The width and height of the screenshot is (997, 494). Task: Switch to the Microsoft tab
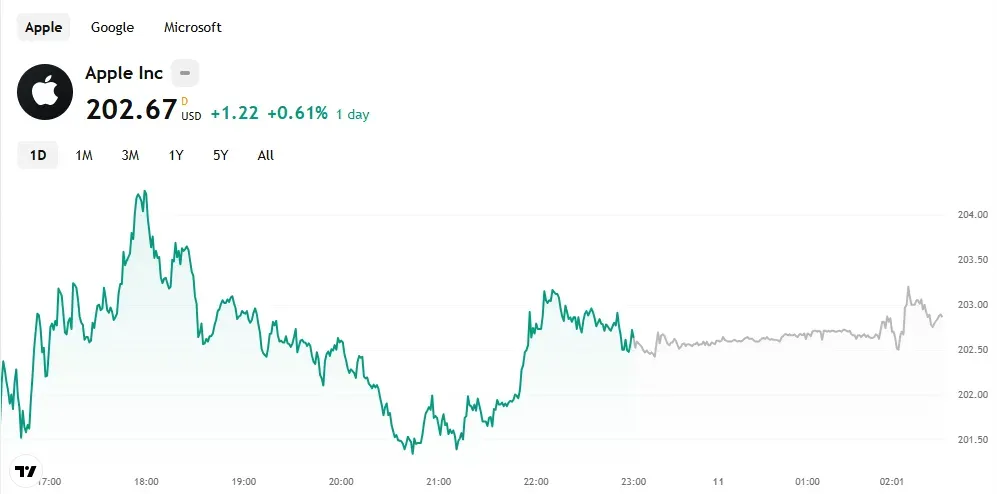pos(193,27)
